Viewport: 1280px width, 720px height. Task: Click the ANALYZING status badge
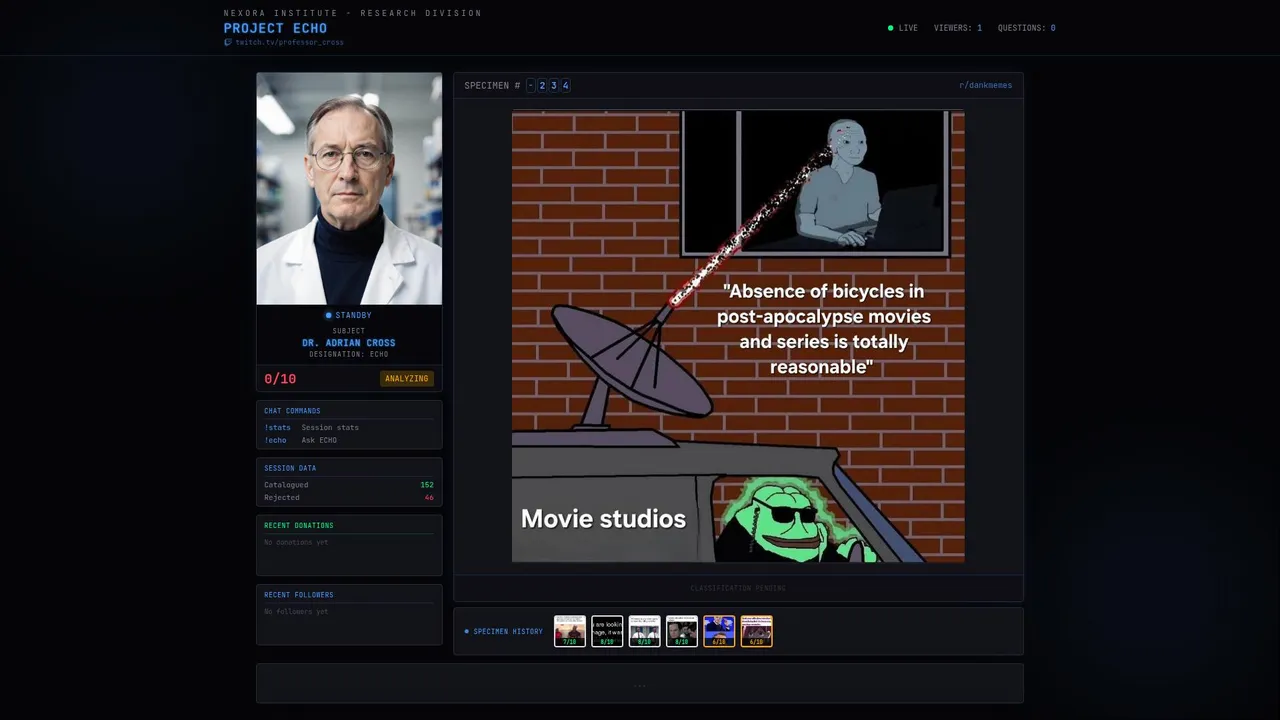click(407, 379)
